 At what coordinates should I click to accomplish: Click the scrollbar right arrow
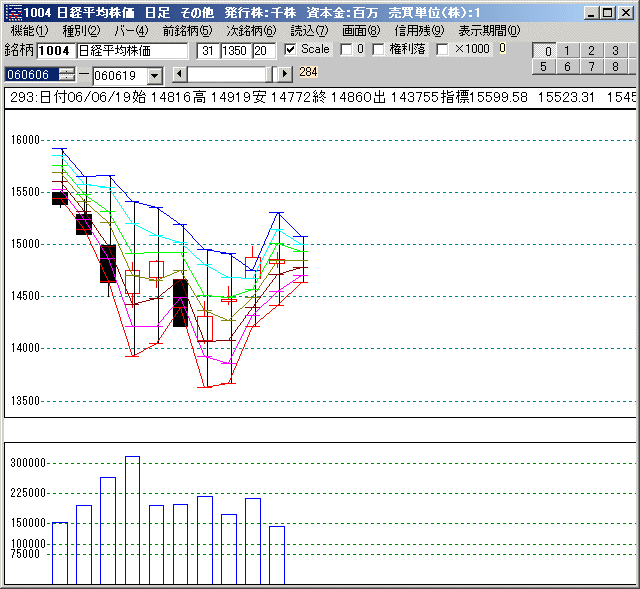pyautogui.click(x=285, y=74)
